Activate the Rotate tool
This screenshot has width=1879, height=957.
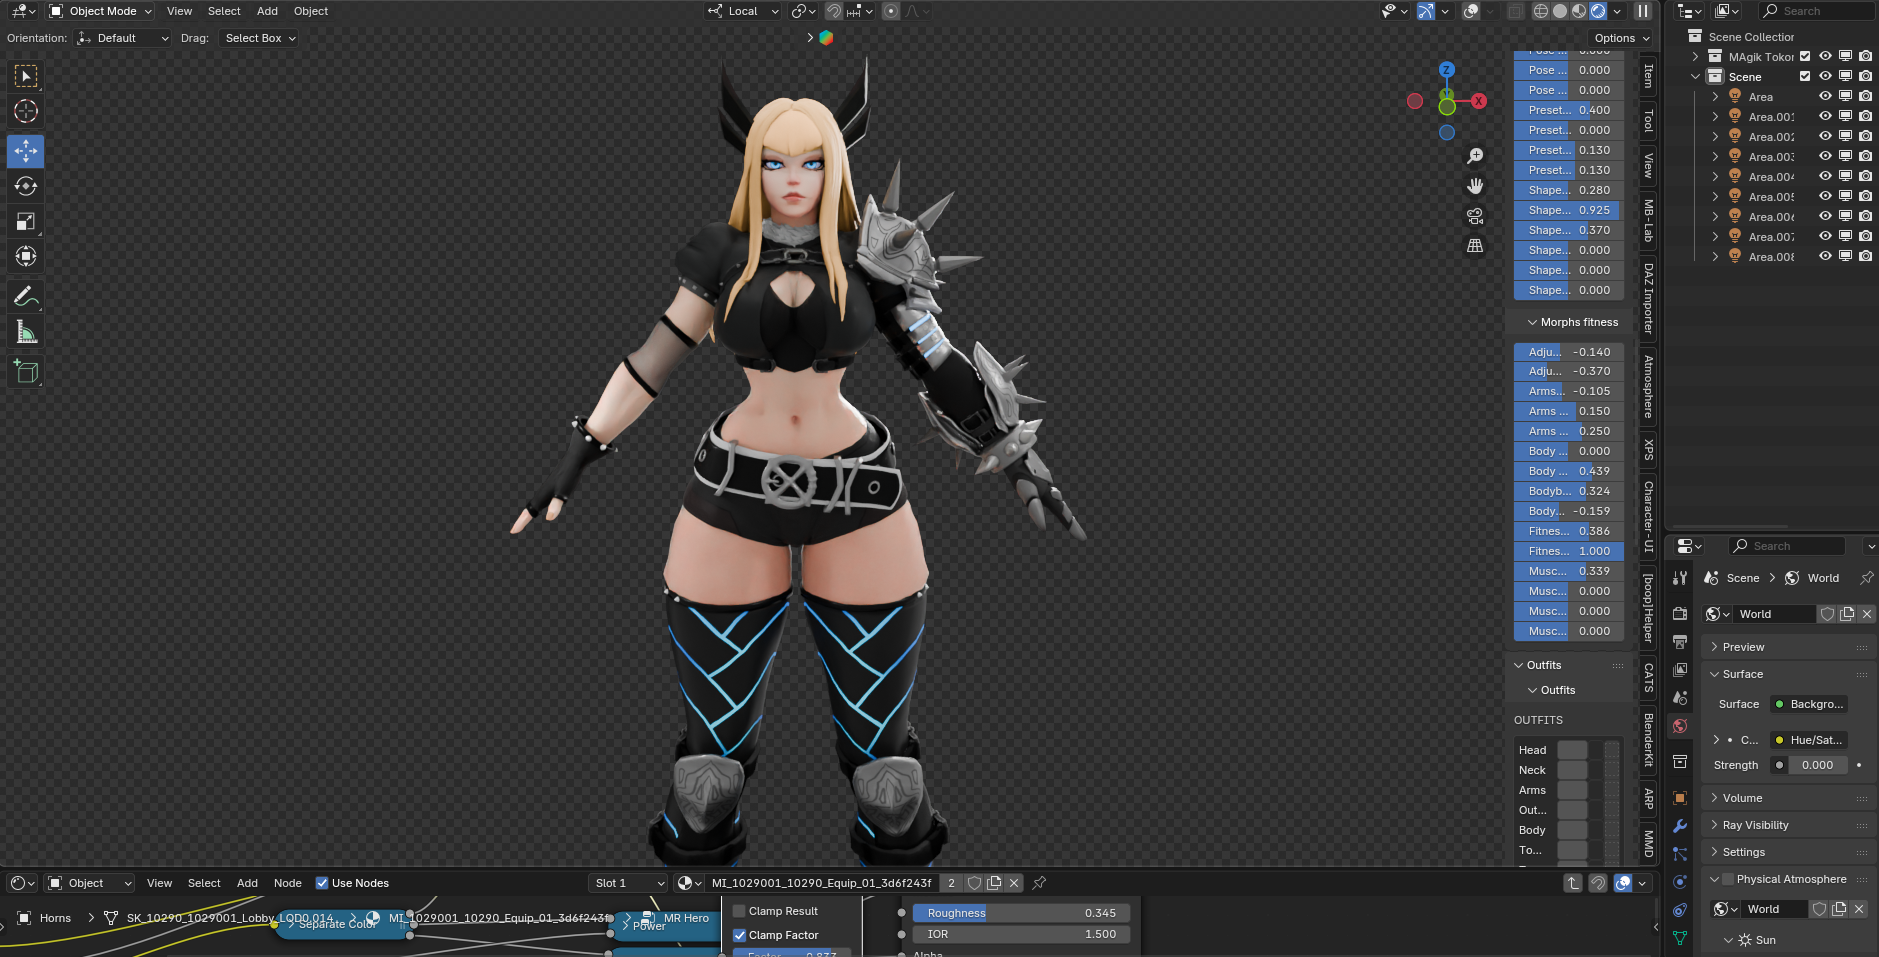(x=26, y=186)
